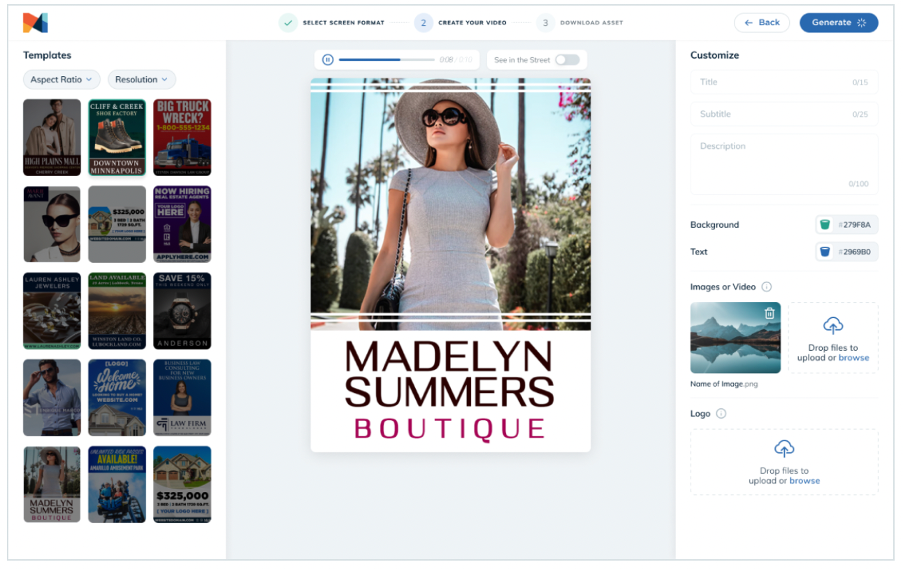
Task: Click the main Madelyn Summers Boutique preview
Action: point(450,265)
